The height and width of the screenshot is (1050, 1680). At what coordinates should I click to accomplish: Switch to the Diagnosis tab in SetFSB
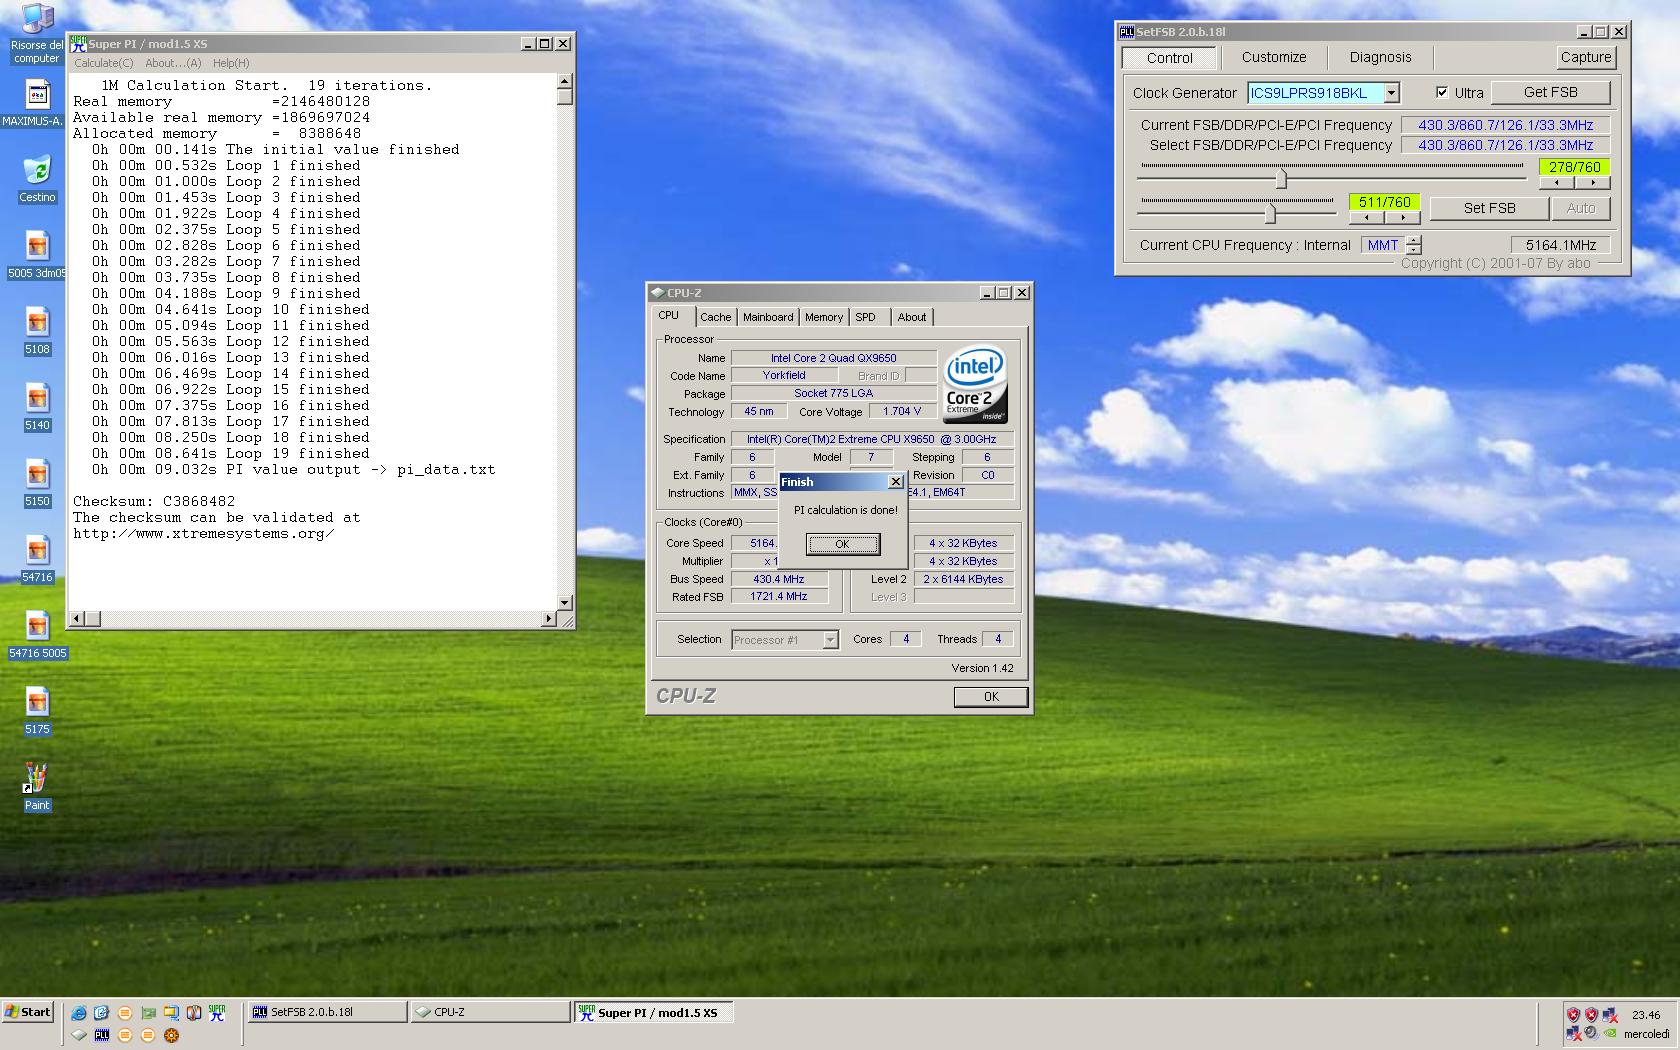1380,57
